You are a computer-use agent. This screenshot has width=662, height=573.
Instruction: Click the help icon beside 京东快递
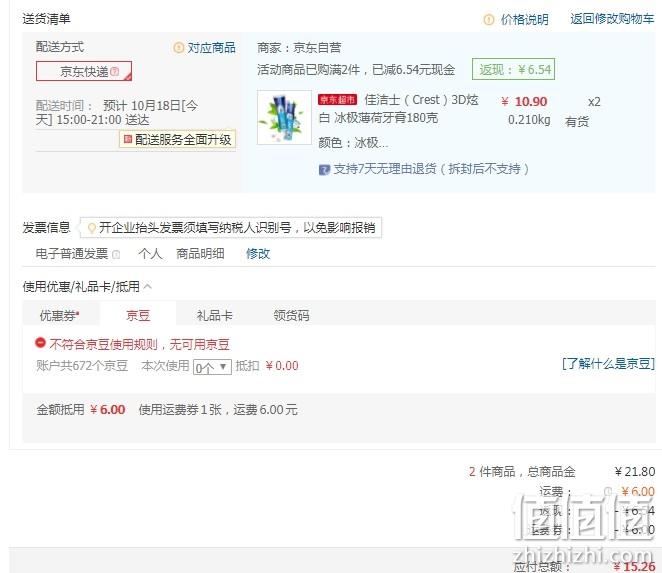pos(114,71)
